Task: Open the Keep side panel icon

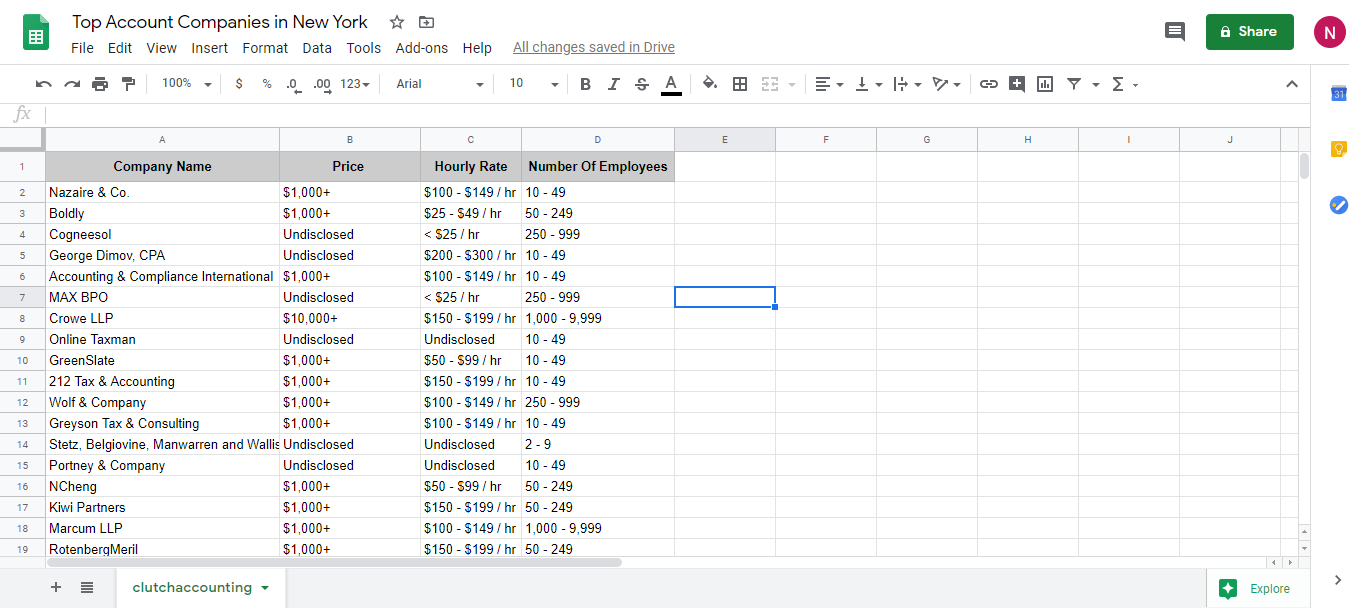Action: click(x=1339, y=149)
